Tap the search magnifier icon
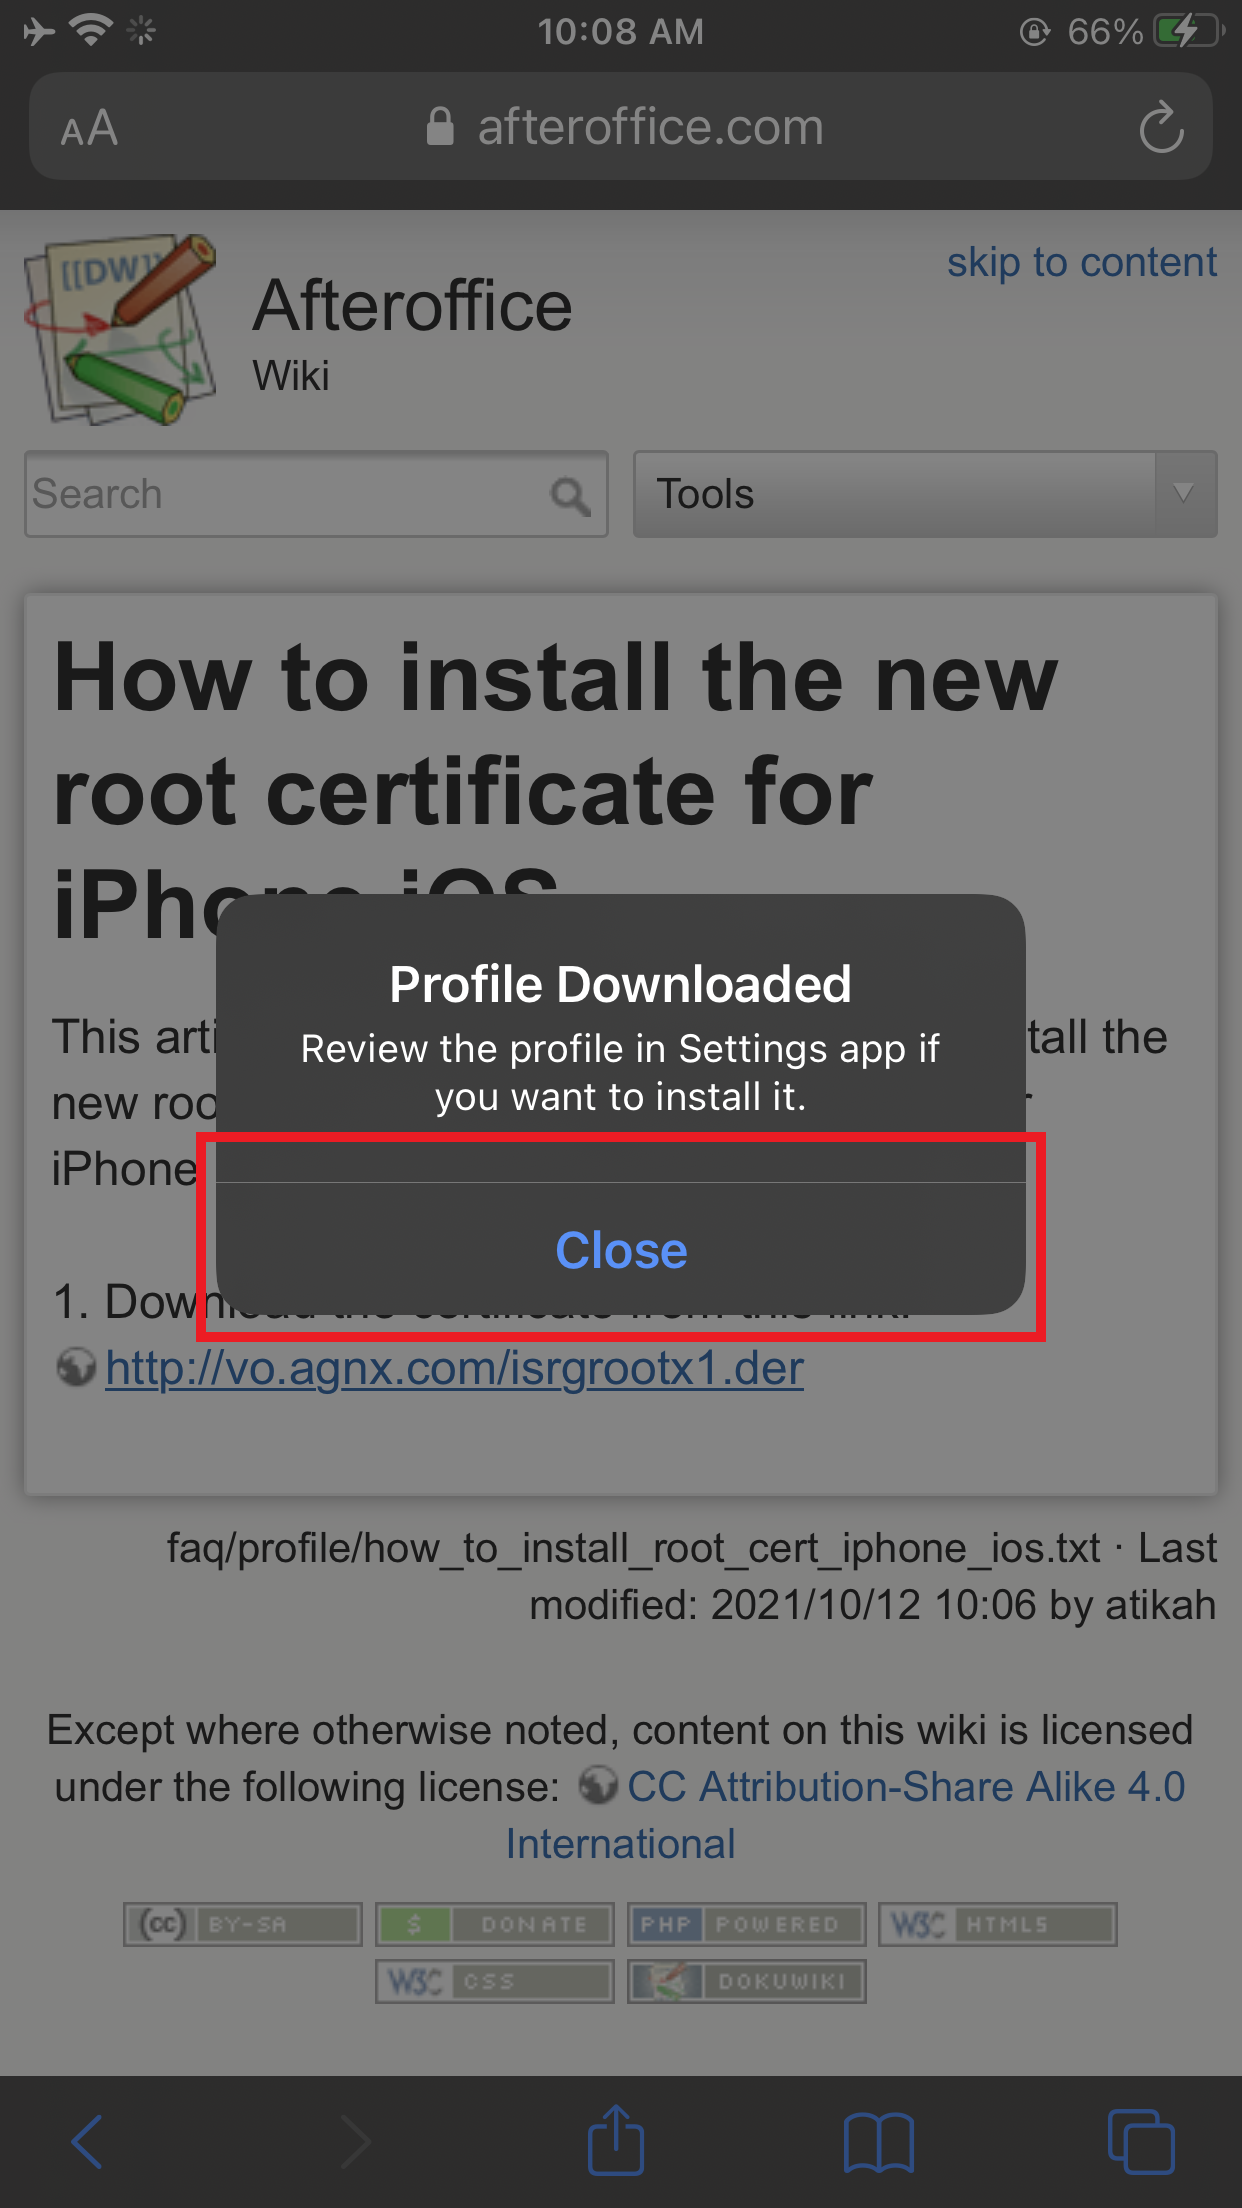This screenshot has width=1242, height=2208. (x=571, y=495)
